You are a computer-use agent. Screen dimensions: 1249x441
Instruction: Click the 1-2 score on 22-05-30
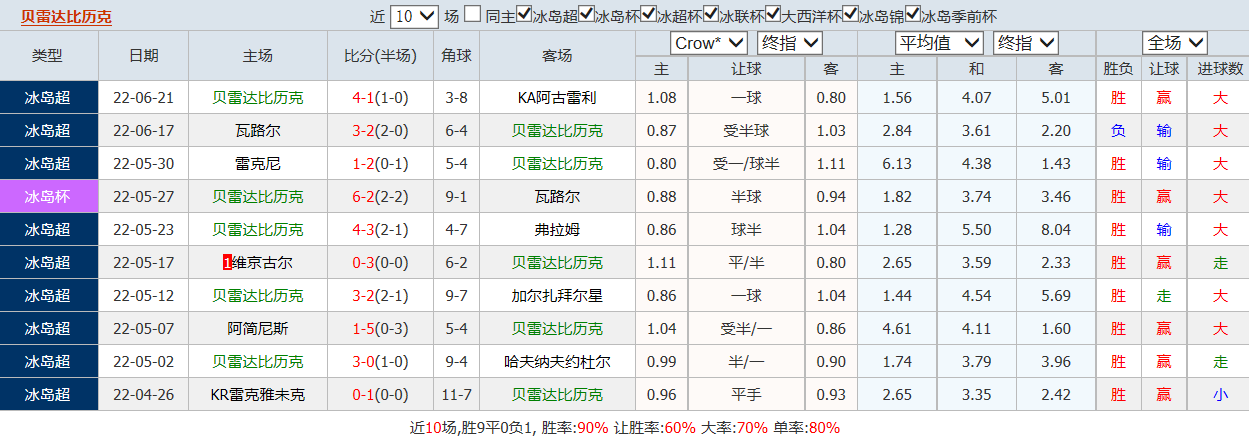click(363, 164)
